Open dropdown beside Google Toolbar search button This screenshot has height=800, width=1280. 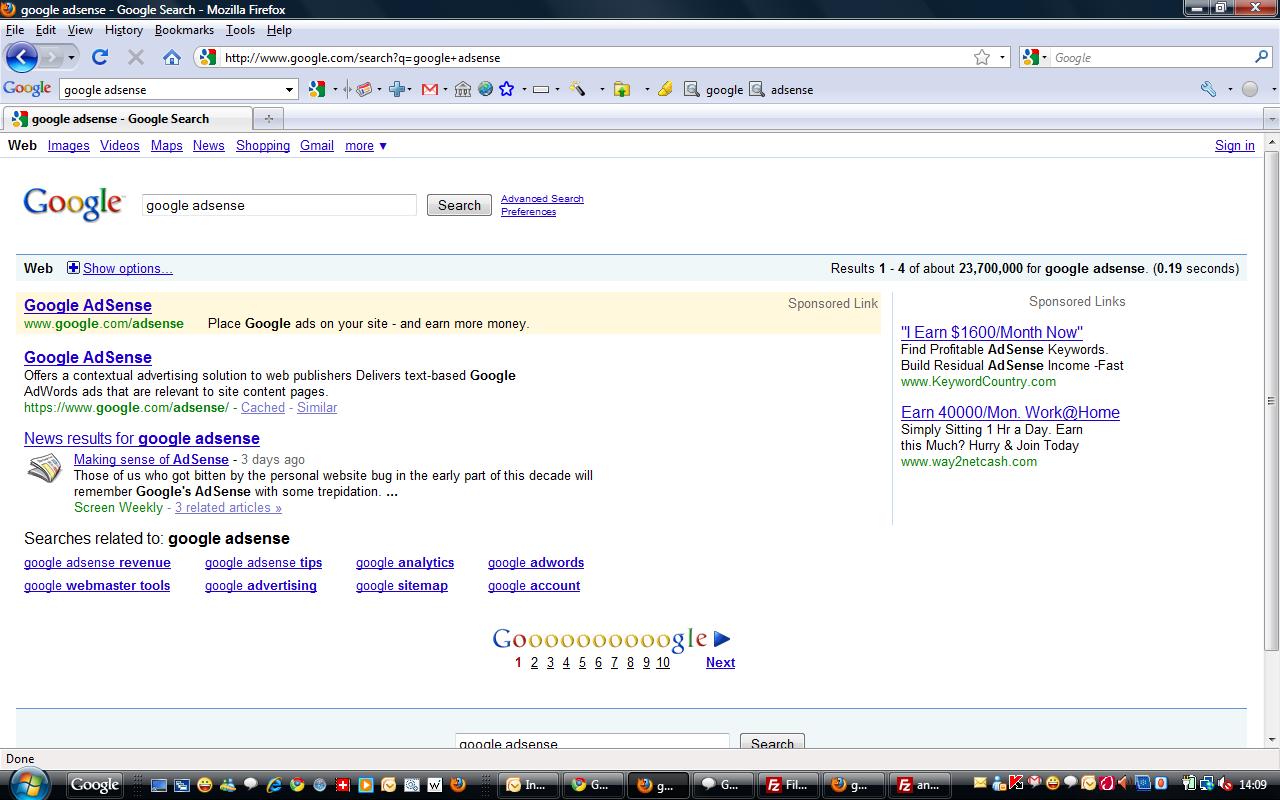coord(336,89)
